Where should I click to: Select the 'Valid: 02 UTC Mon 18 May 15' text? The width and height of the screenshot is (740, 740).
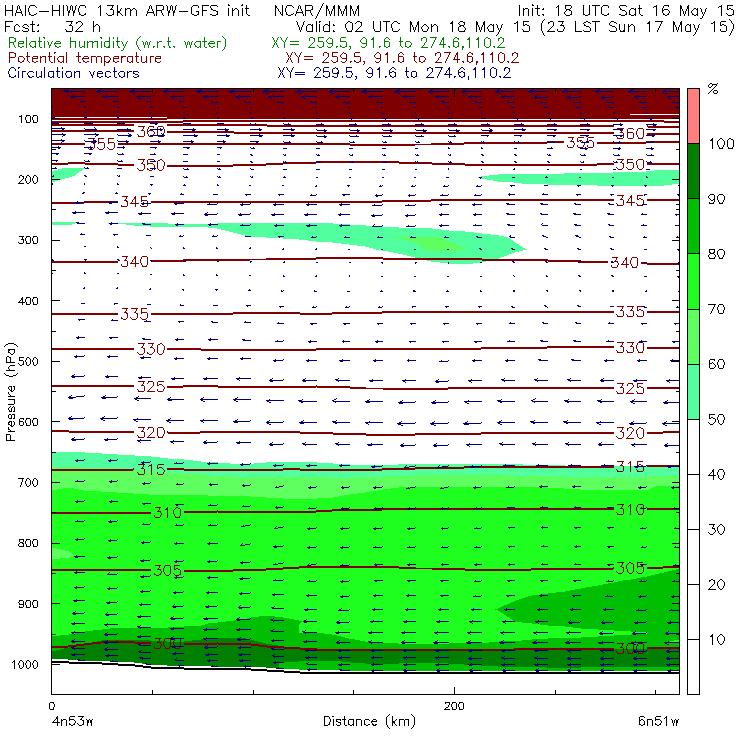(413, 27)
